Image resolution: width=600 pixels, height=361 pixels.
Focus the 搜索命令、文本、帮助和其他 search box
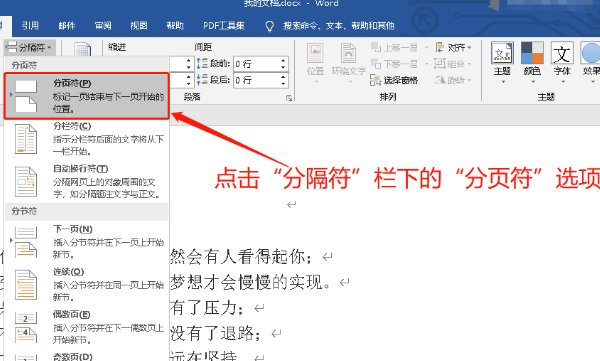(339, 26)
